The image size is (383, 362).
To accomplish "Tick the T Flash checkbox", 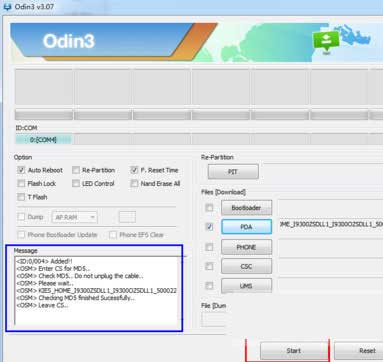I will coord(21,197).
